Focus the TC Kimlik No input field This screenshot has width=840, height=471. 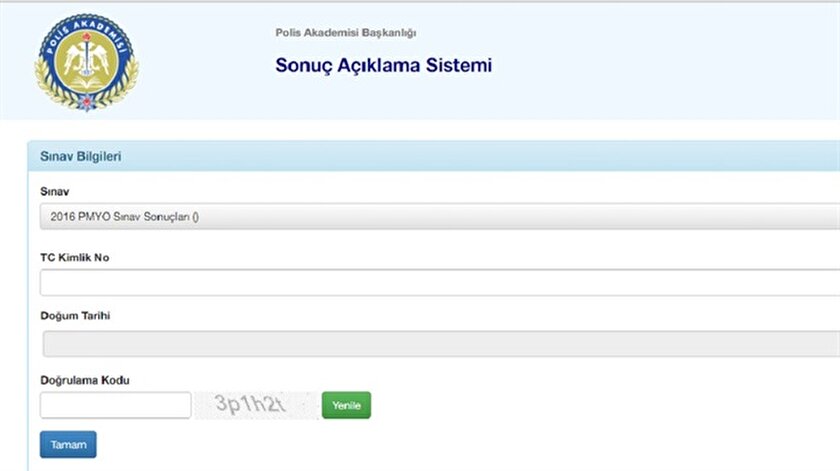pos(438,282)
